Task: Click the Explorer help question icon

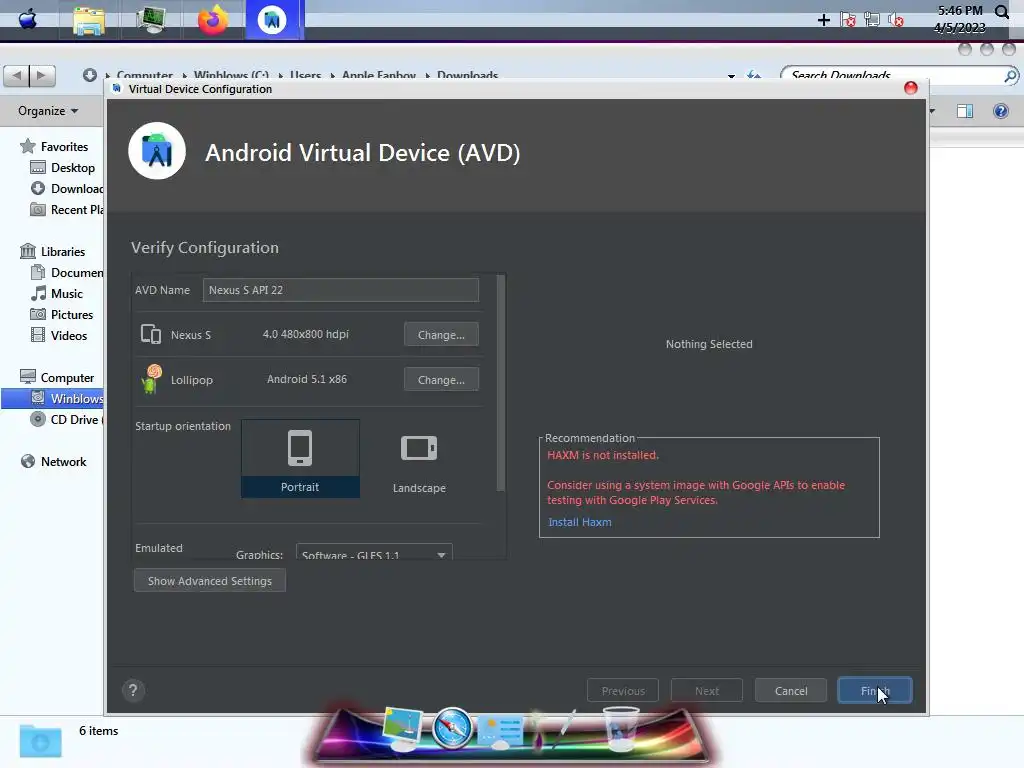Action: click(1000, 111)
